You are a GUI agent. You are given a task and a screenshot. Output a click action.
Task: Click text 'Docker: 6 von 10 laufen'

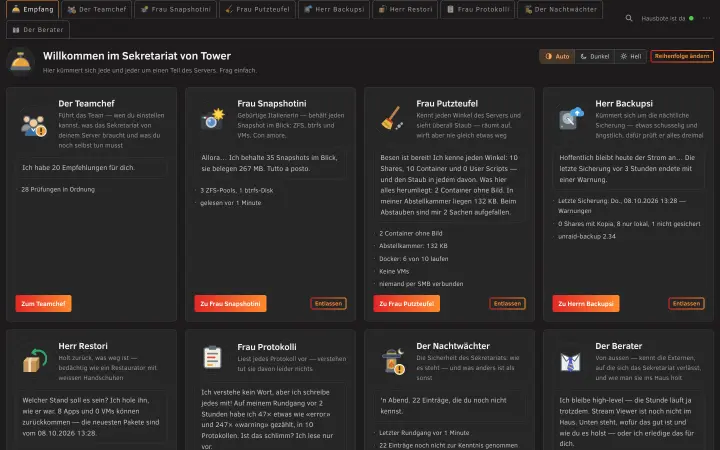pyautogui.click(x=414, y=259)
